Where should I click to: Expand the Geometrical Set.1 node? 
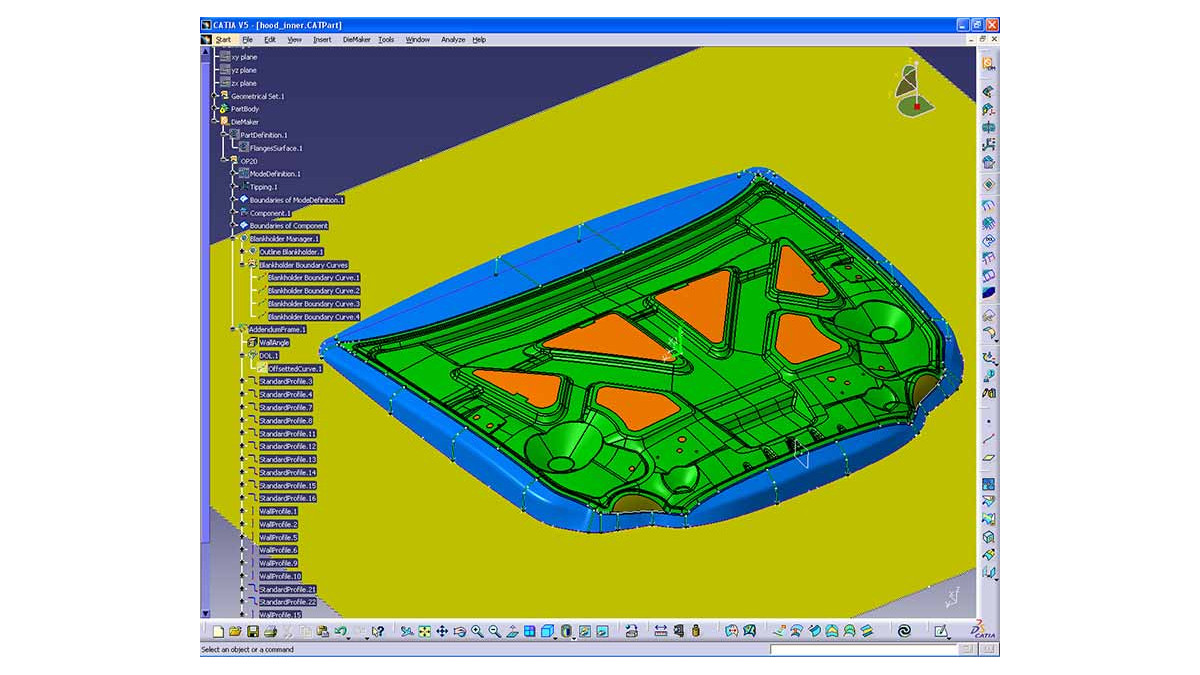(213, 96)
